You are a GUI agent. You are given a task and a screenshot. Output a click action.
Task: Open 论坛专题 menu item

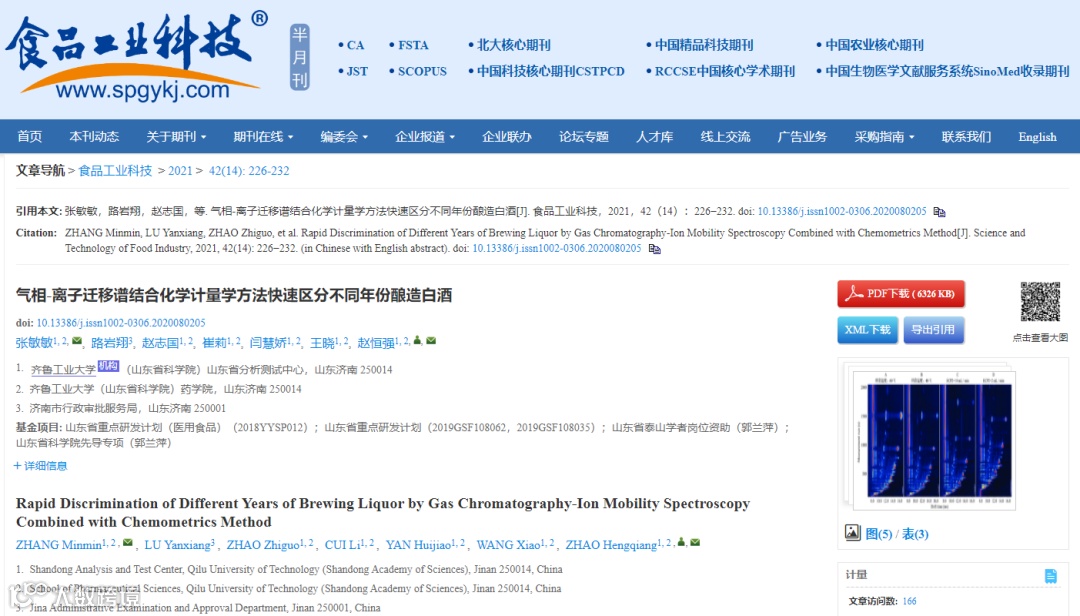coord(584,136)
